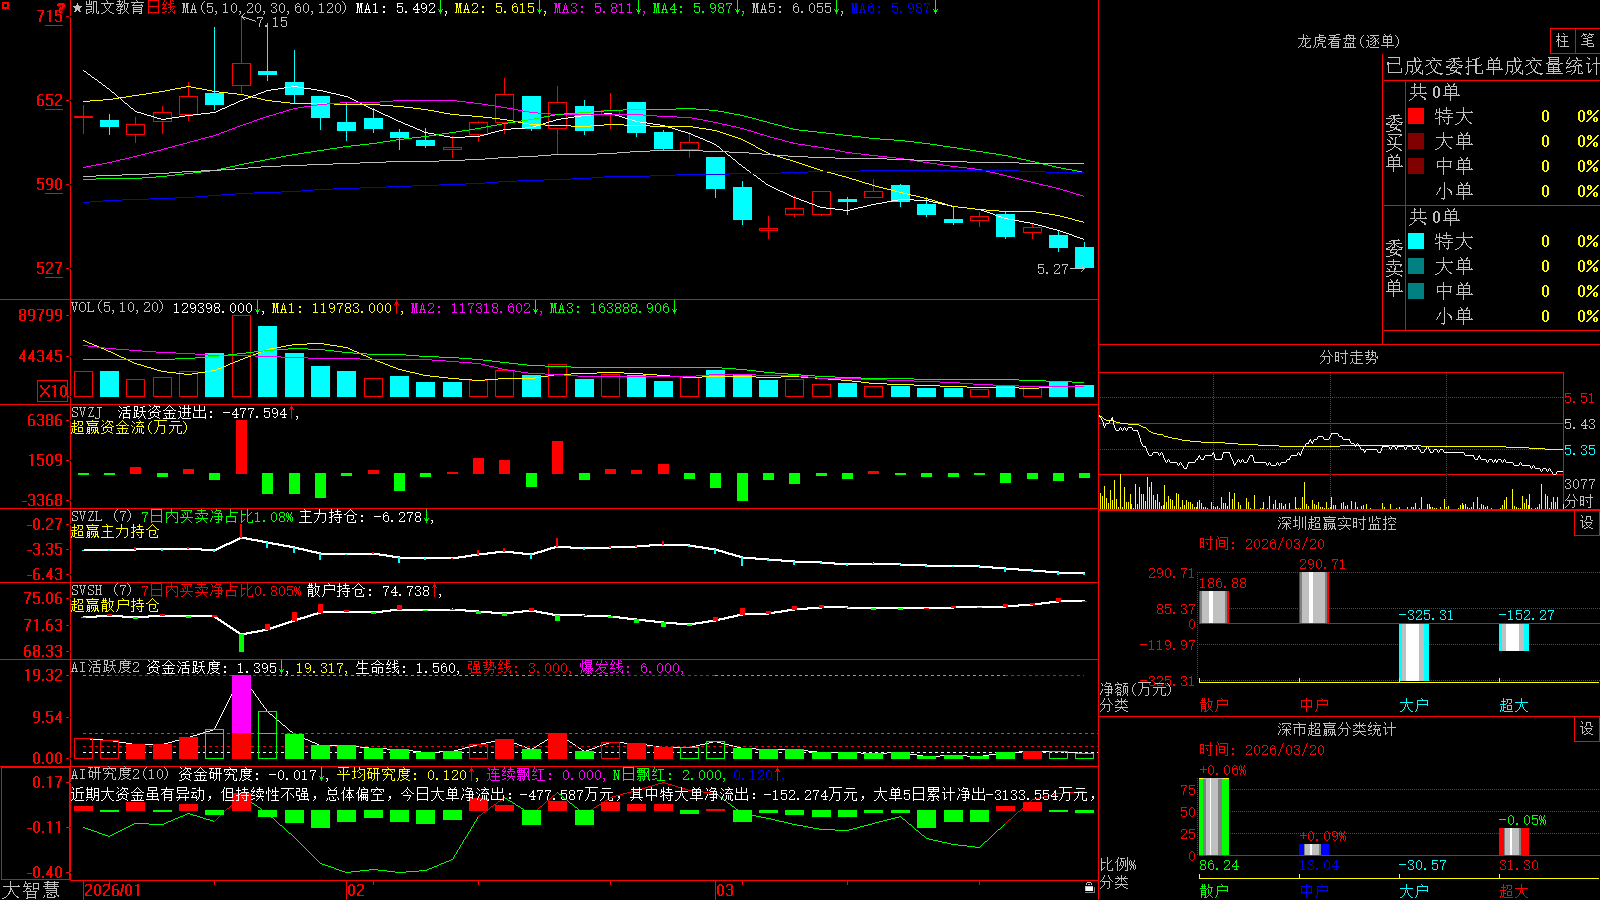Image resolution: width=1600 pixels, height=900 pixels.
Task: Click the 深圳超赢实时监控 panel title
Action: tap(1336, 523)
